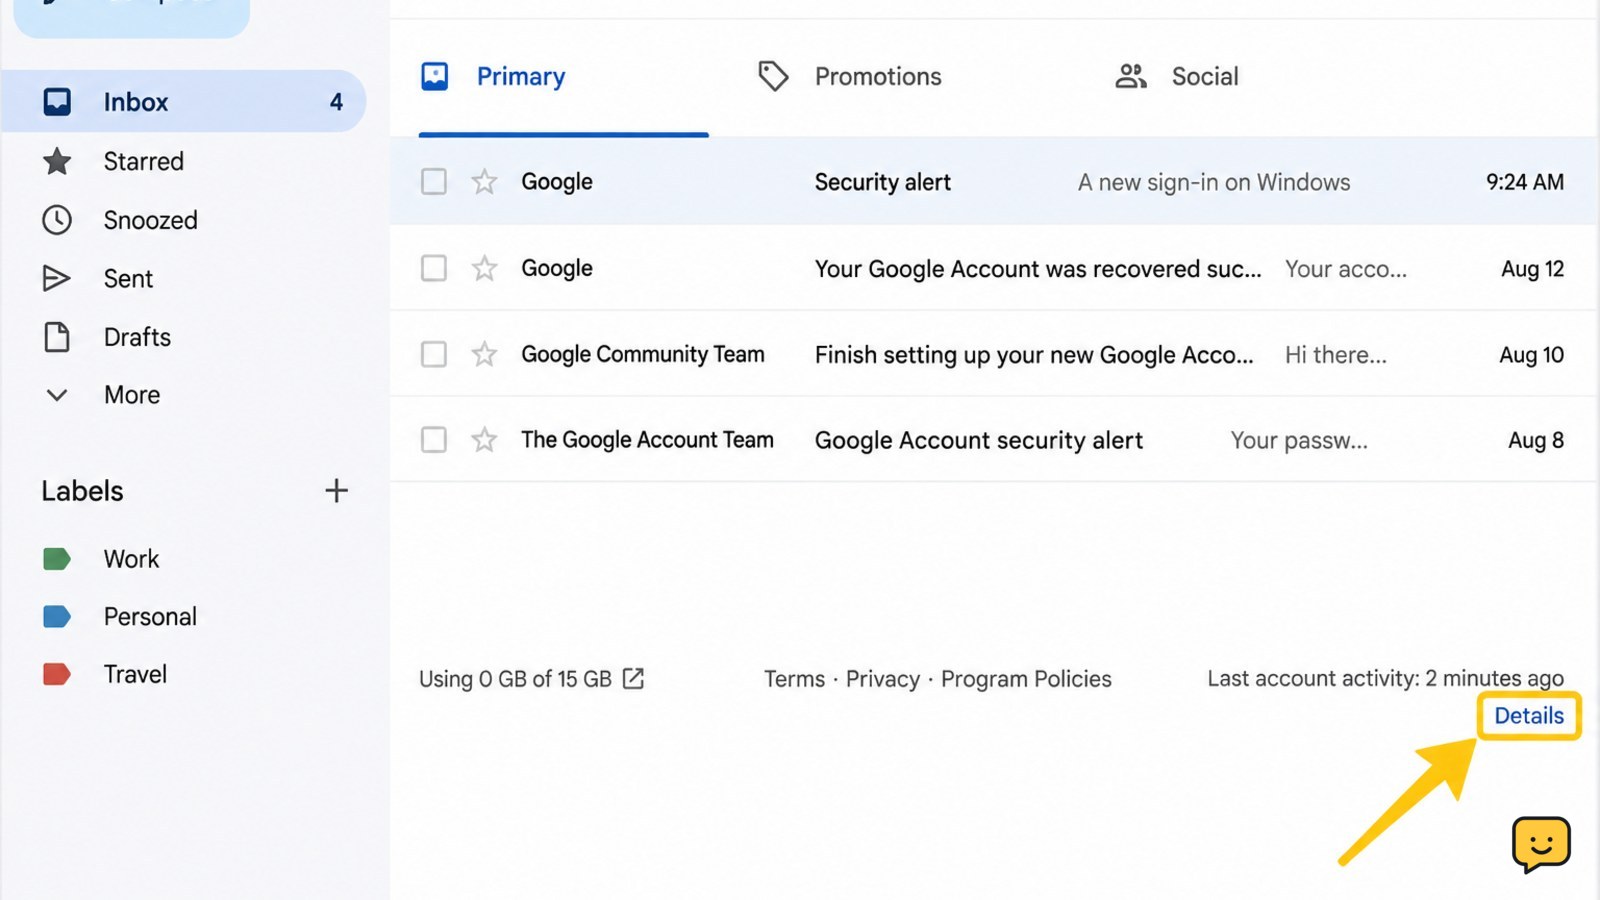Image resolution: width=1600 pixels, height=900 pixels.
Task: Click the 'Last account activity: 2 minutes ago' text
Action: point(1385,679)
